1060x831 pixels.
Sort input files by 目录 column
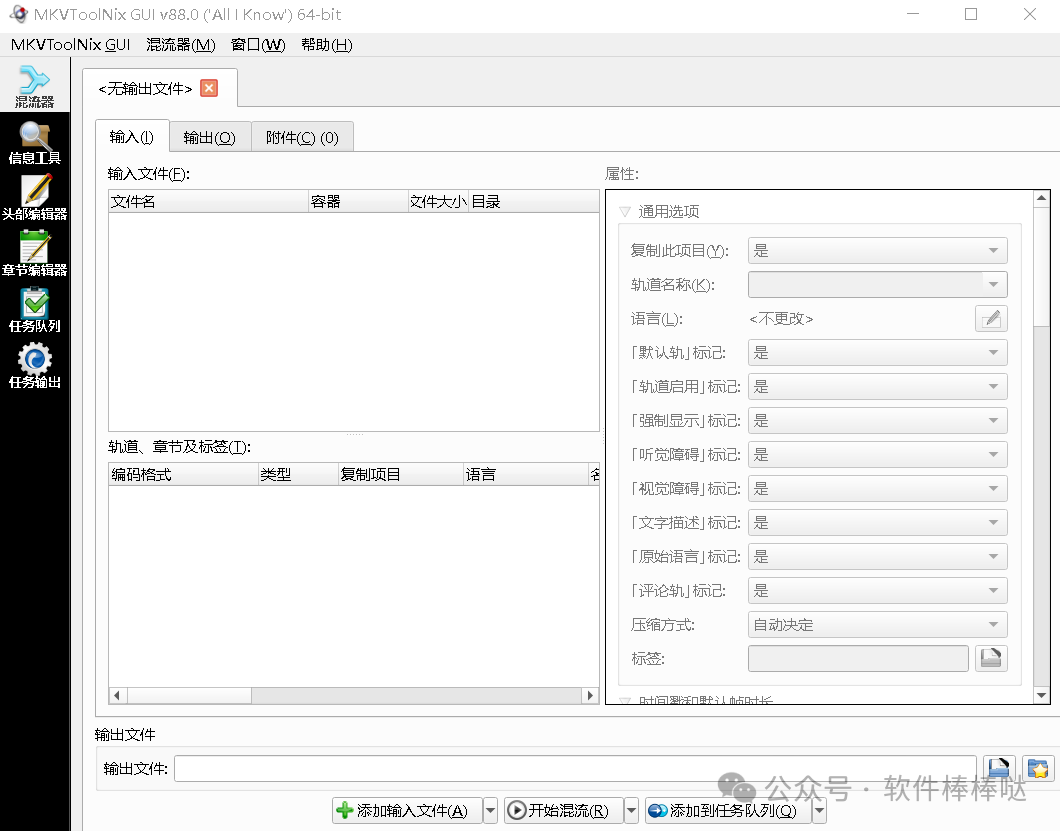pos(533,201)
